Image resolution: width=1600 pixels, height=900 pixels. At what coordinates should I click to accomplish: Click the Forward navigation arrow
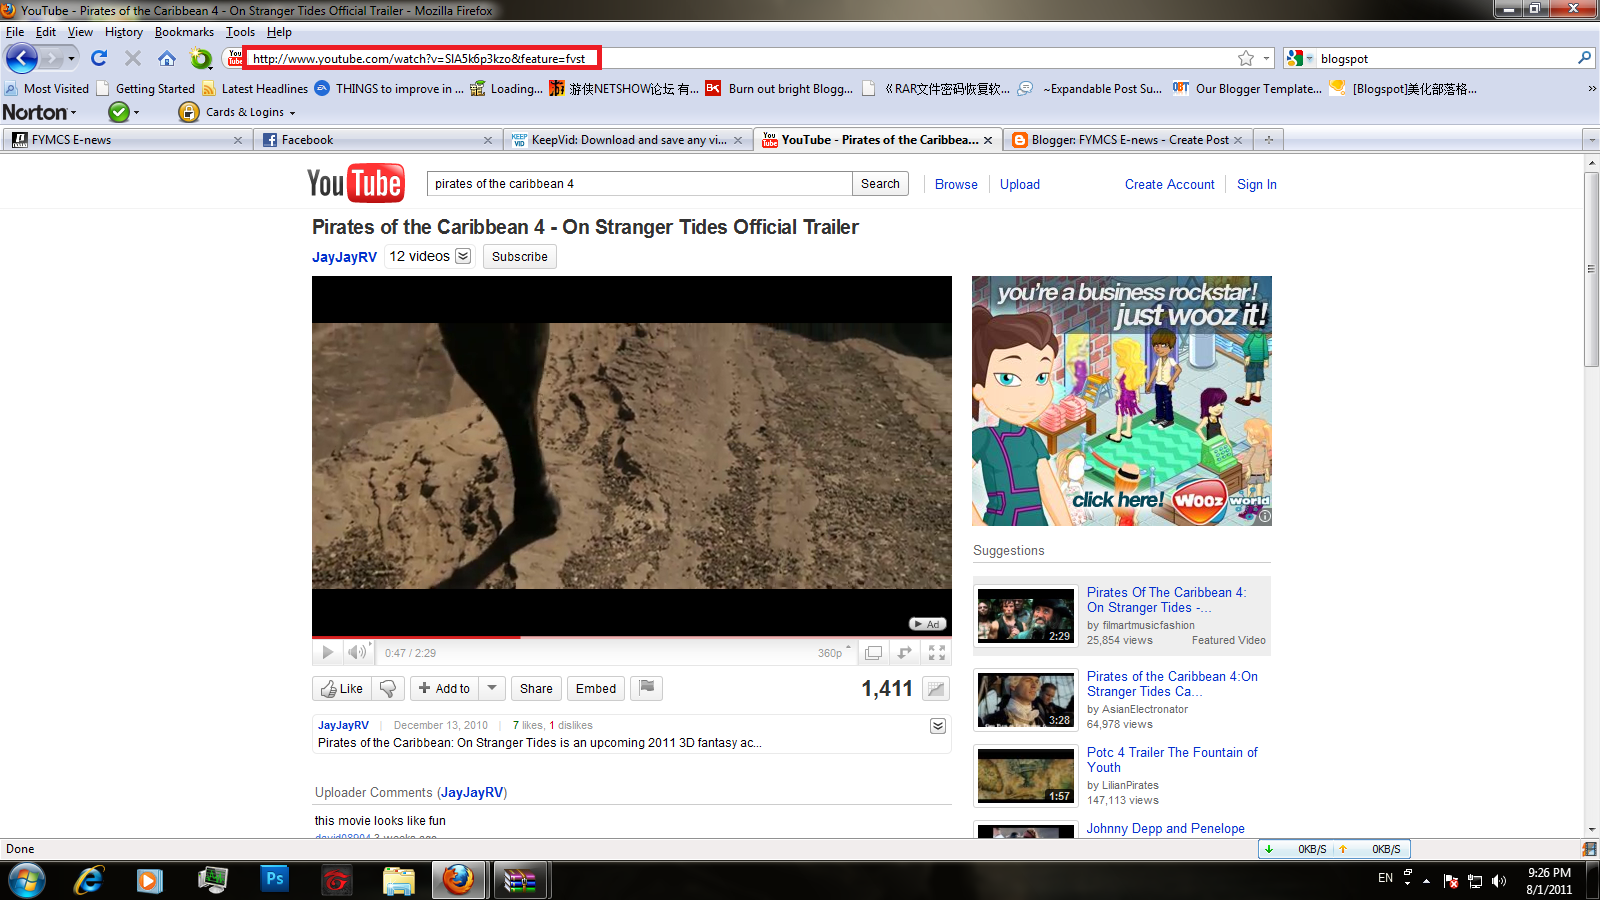click(52, 58)
